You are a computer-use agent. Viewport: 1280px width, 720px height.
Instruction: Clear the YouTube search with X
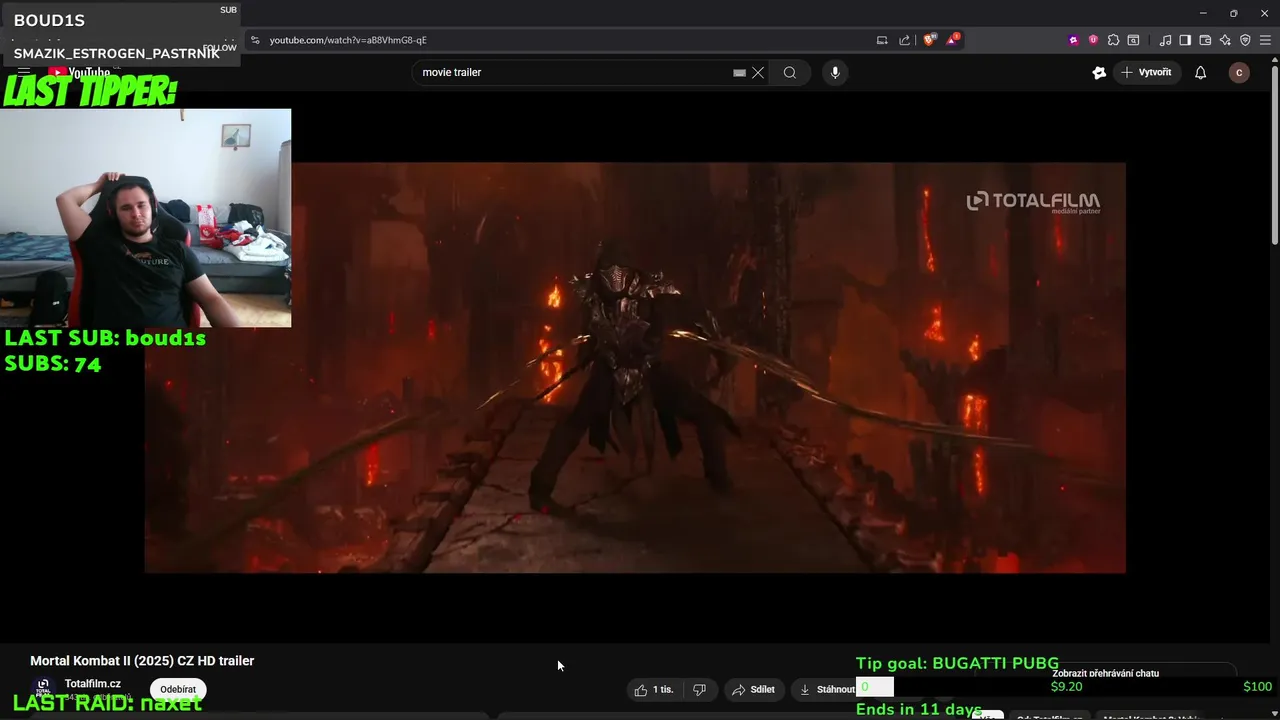click(x=758, y=72)
